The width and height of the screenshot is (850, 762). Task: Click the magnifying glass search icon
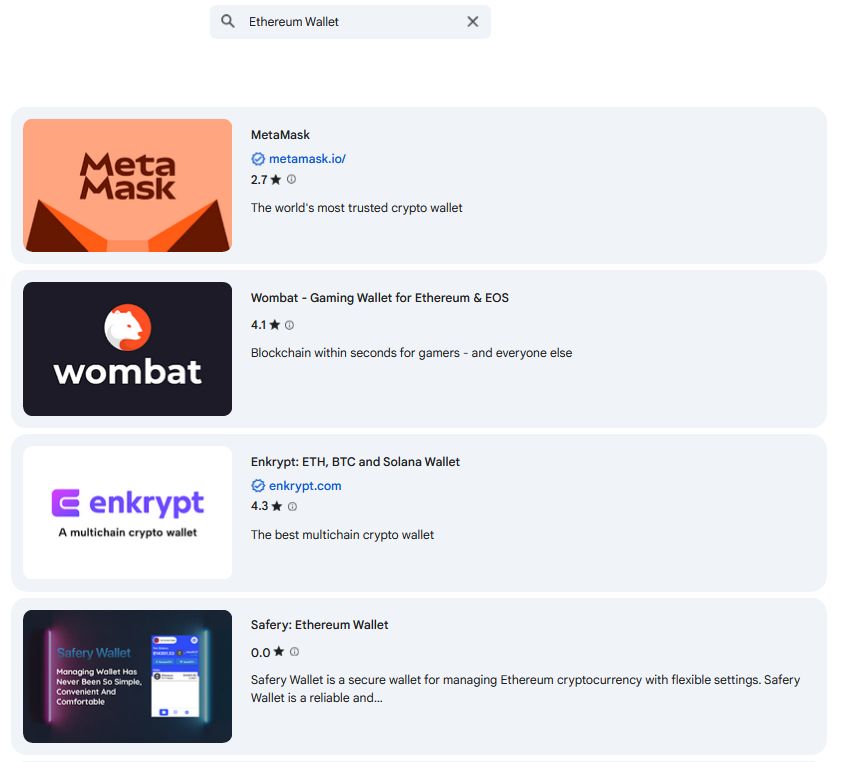click(228, 21)
